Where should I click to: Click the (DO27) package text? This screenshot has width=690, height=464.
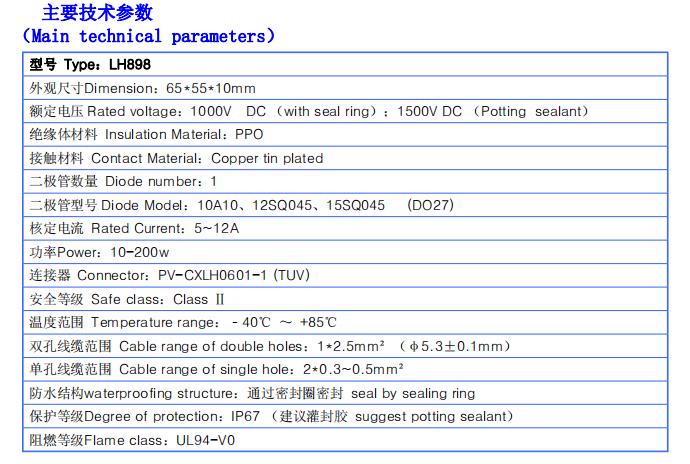coord(430,205)
